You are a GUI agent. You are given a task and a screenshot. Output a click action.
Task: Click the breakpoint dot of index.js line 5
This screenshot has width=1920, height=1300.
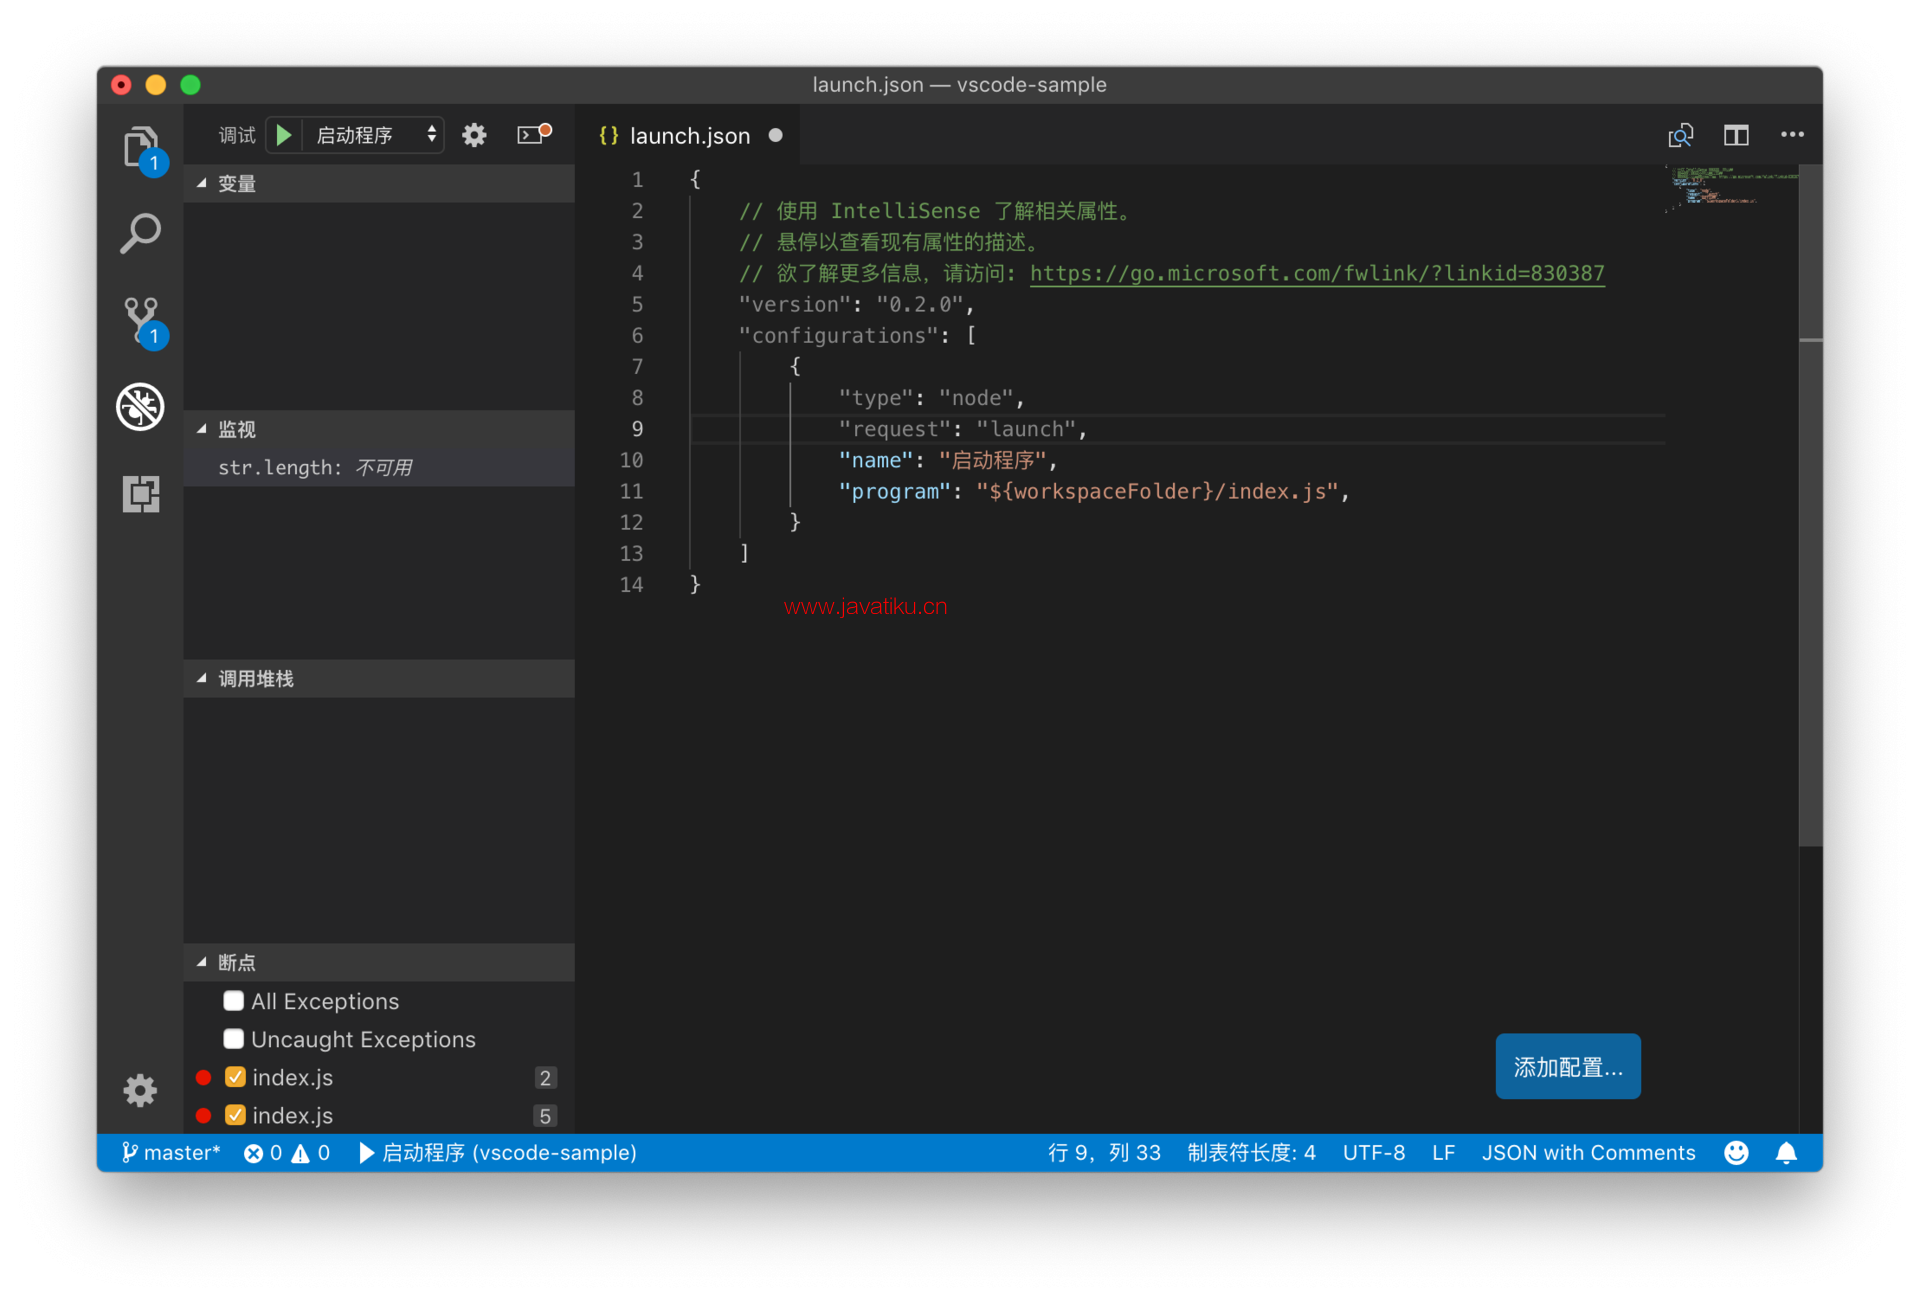point(204,1115)
